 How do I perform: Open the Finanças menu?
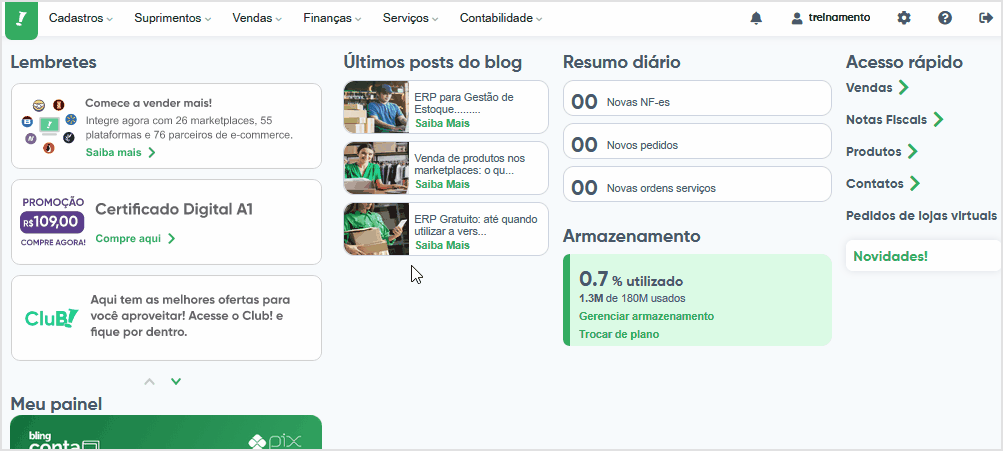point(332,18)
